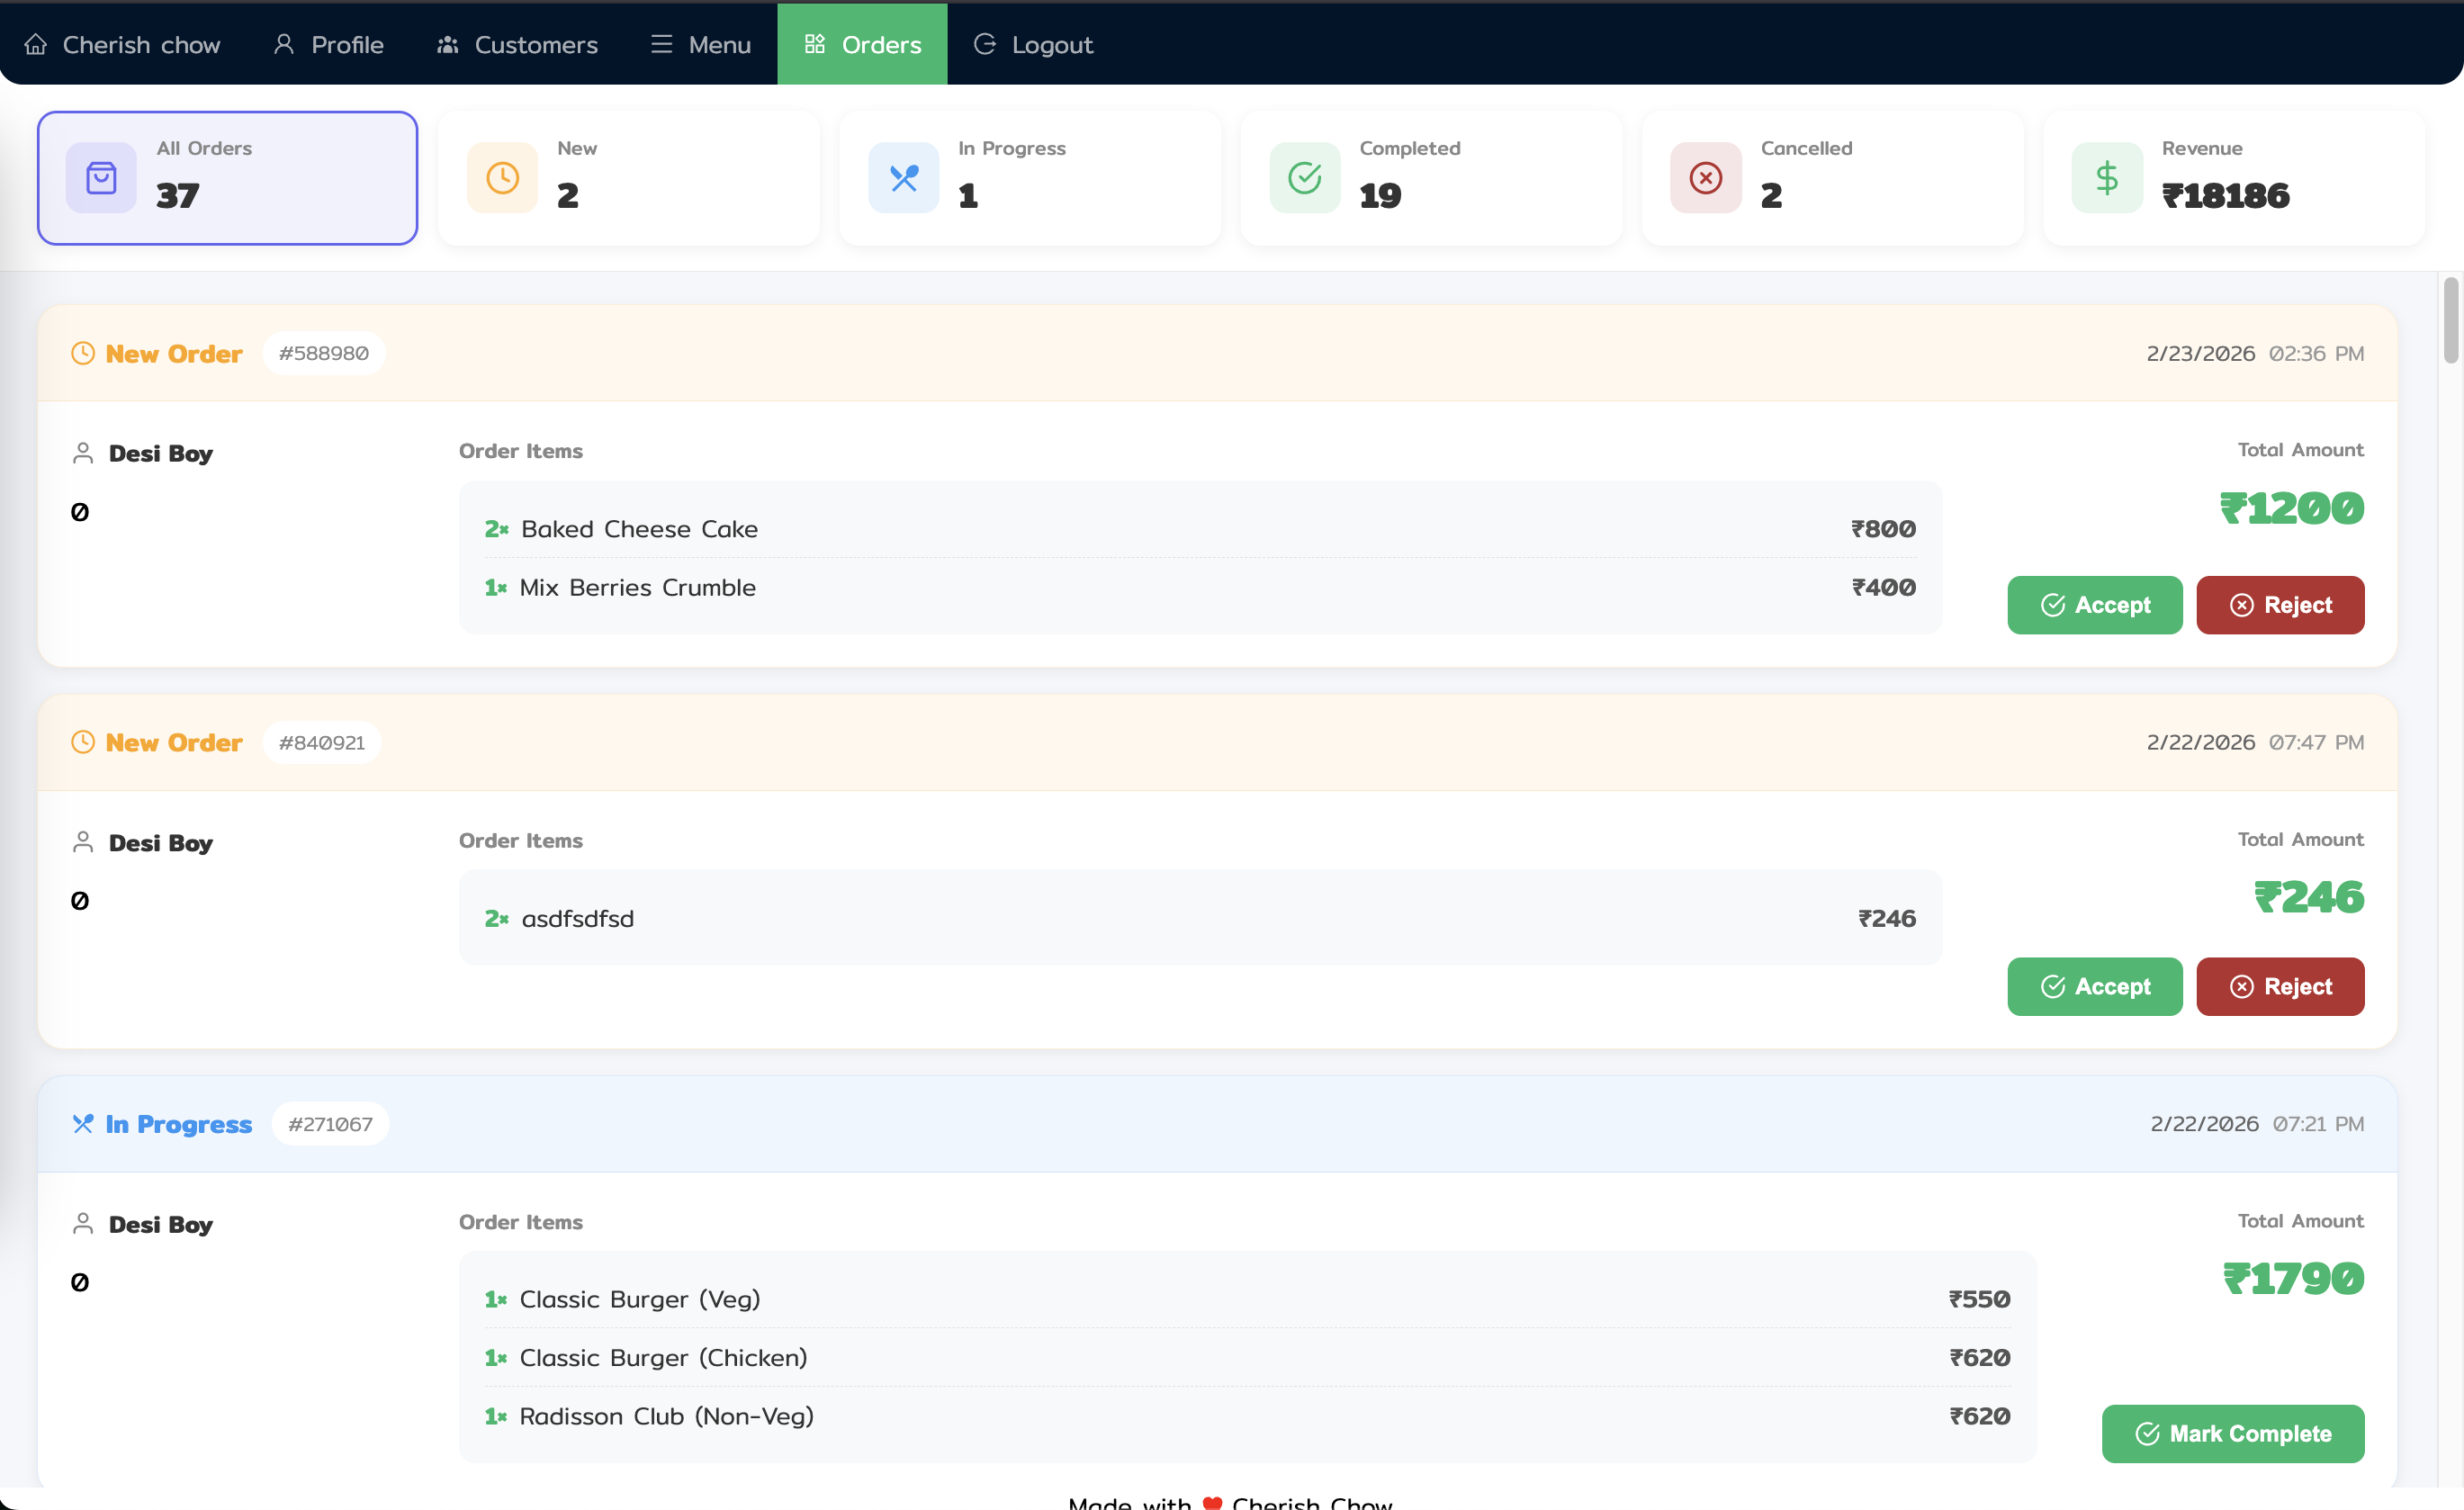
Task: Accept order #588980
Action: tap(2094, 605)
